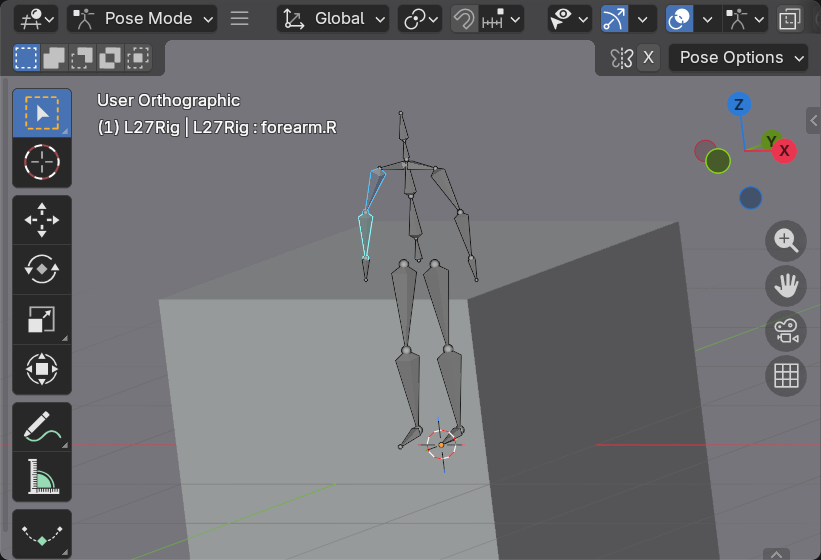Viewport: 821px width, 560px height.
Task: Open the pose overlay options icon
Action: click(744, 19)
